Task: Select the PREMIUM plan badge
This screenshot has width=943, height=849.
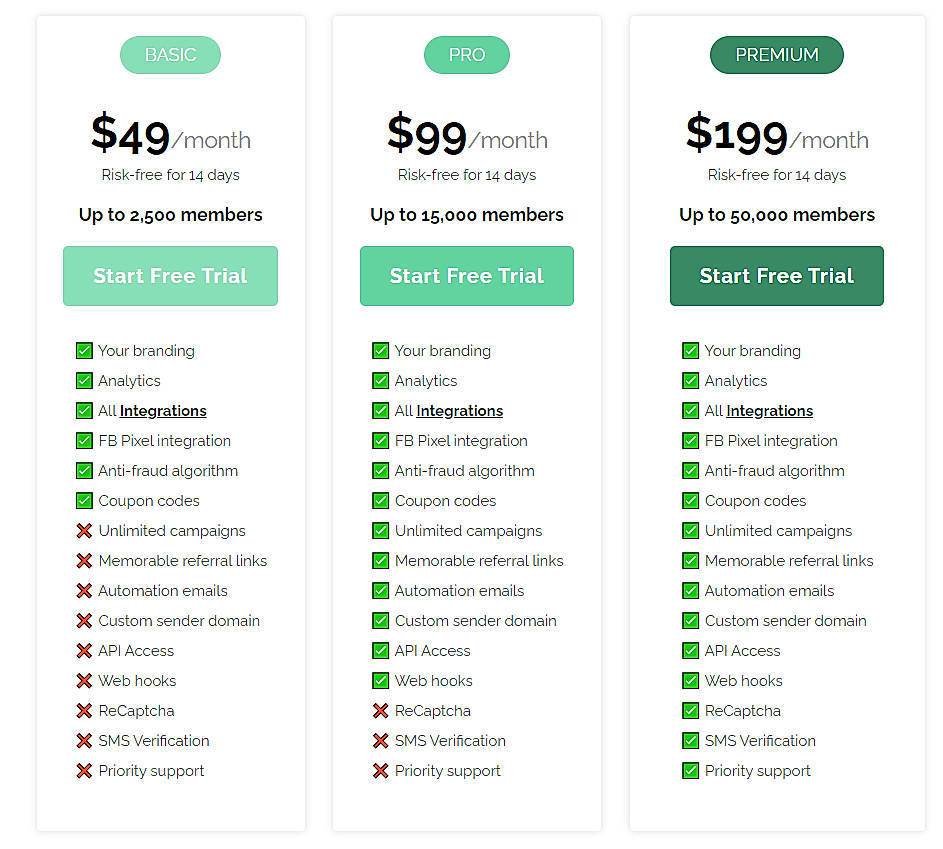Action: (776, 55)
